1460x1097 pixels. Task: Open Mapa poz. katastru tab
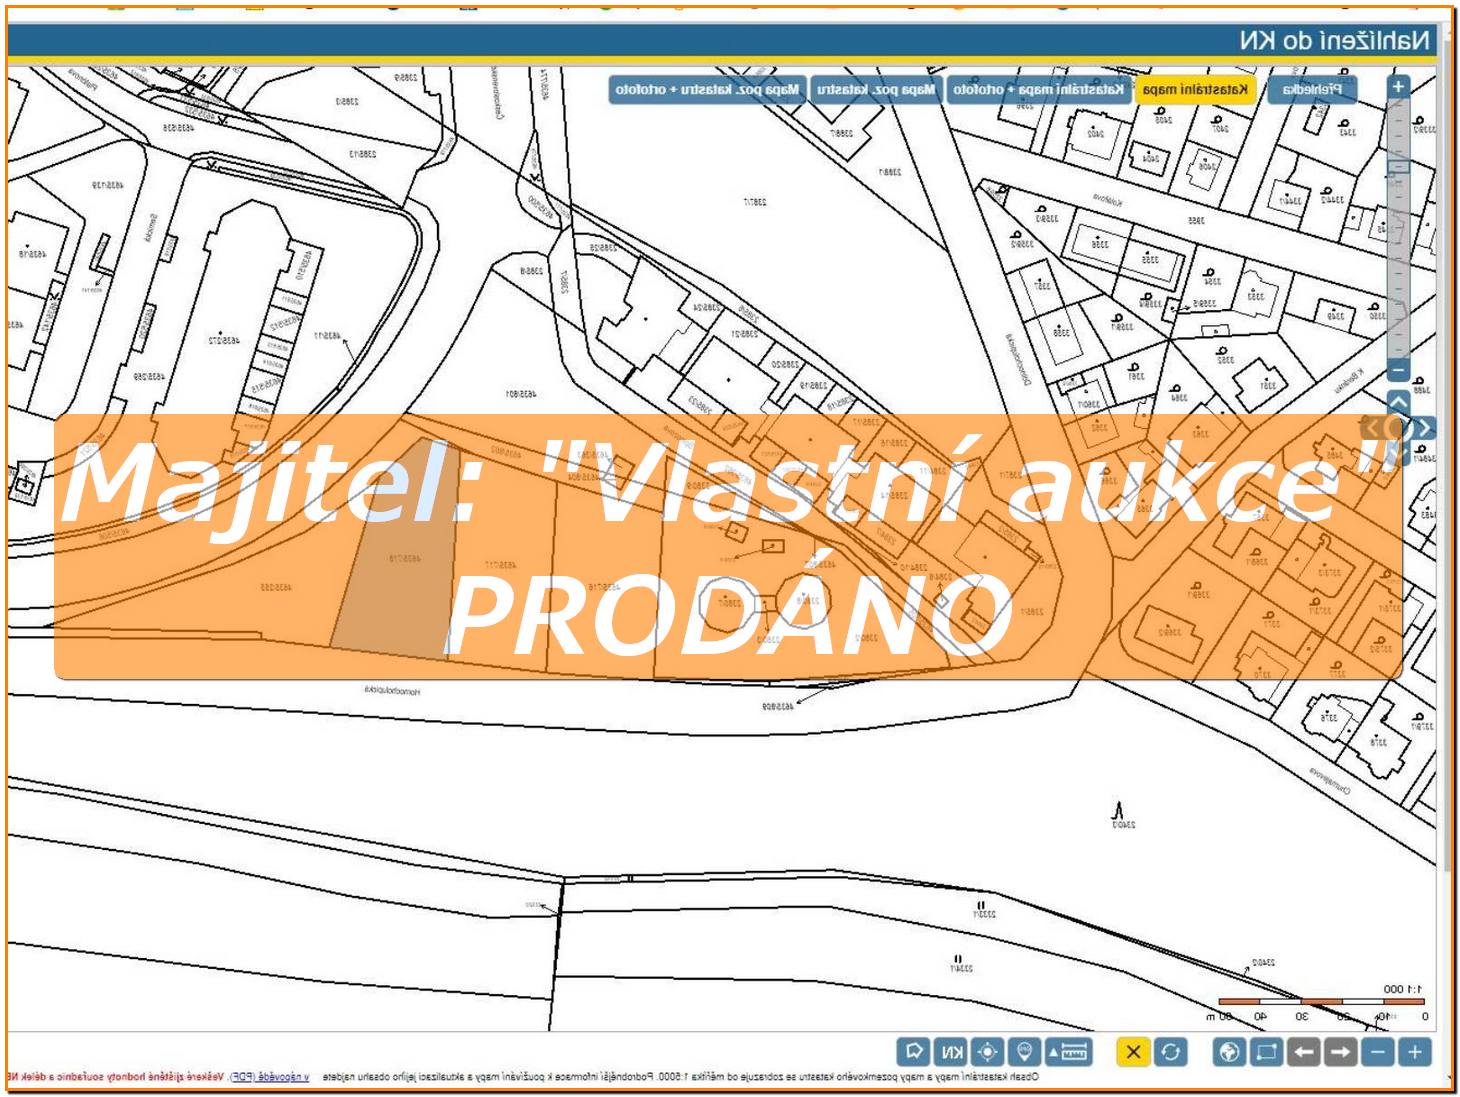point(876,89)
